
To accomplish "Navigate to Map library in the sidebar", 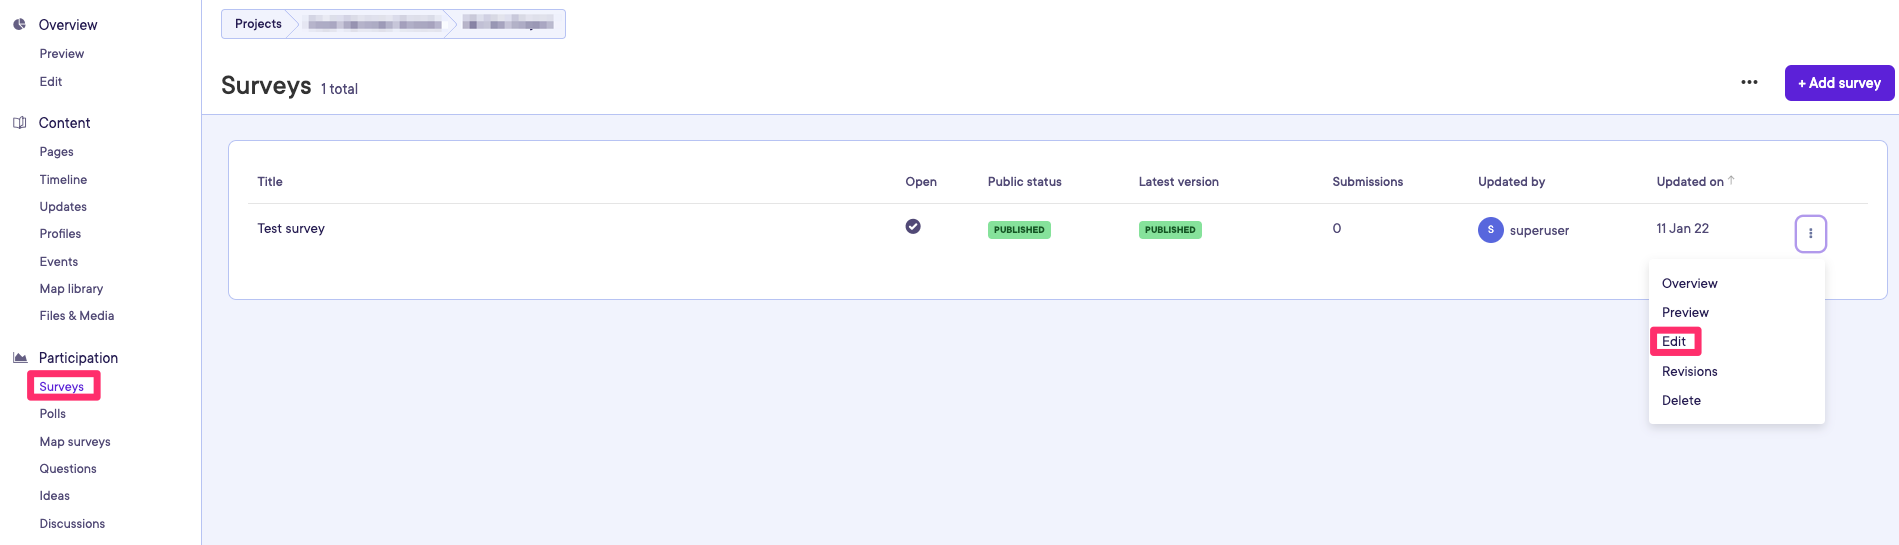I will [x=71, y=289].
